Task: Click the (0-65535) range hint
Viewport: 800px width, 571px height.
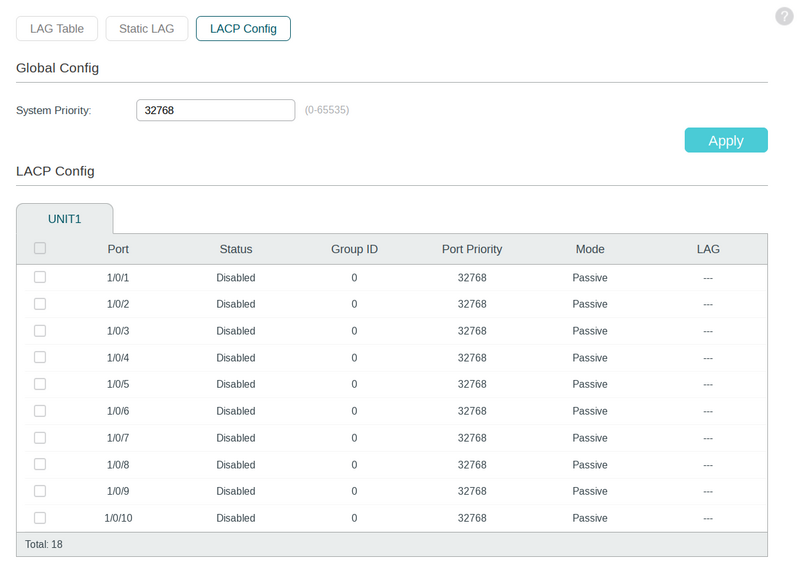Action: pyautogui.click(x=327, y=110)
